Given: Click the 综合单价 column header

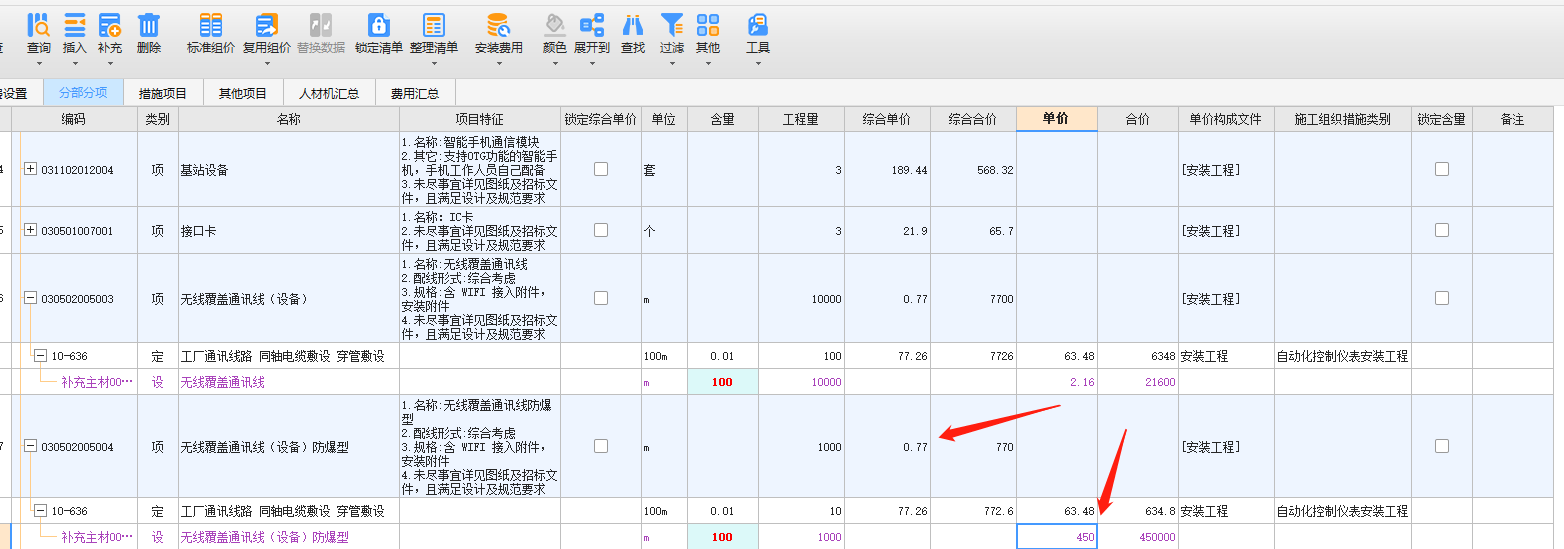Looking at the screenshot, I should pyautogui.click(x=888, y=119).
